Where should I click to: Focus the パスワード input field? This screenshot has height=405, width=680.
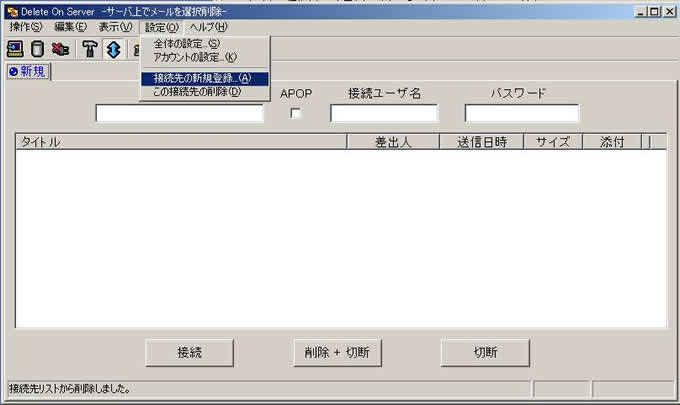pyautogui.click(x=522, y=113)
